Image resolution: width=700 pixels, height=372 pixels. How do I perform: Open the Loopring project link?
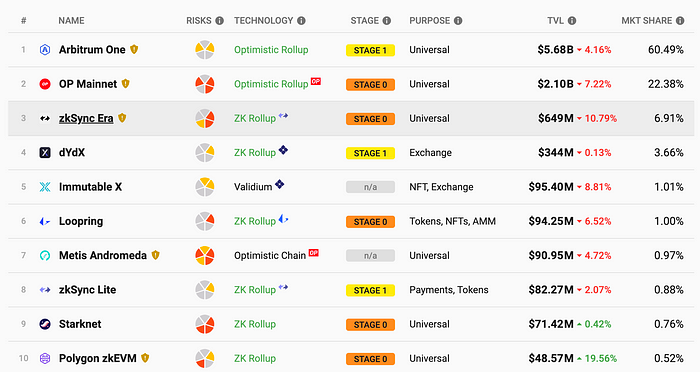[81, 221]
